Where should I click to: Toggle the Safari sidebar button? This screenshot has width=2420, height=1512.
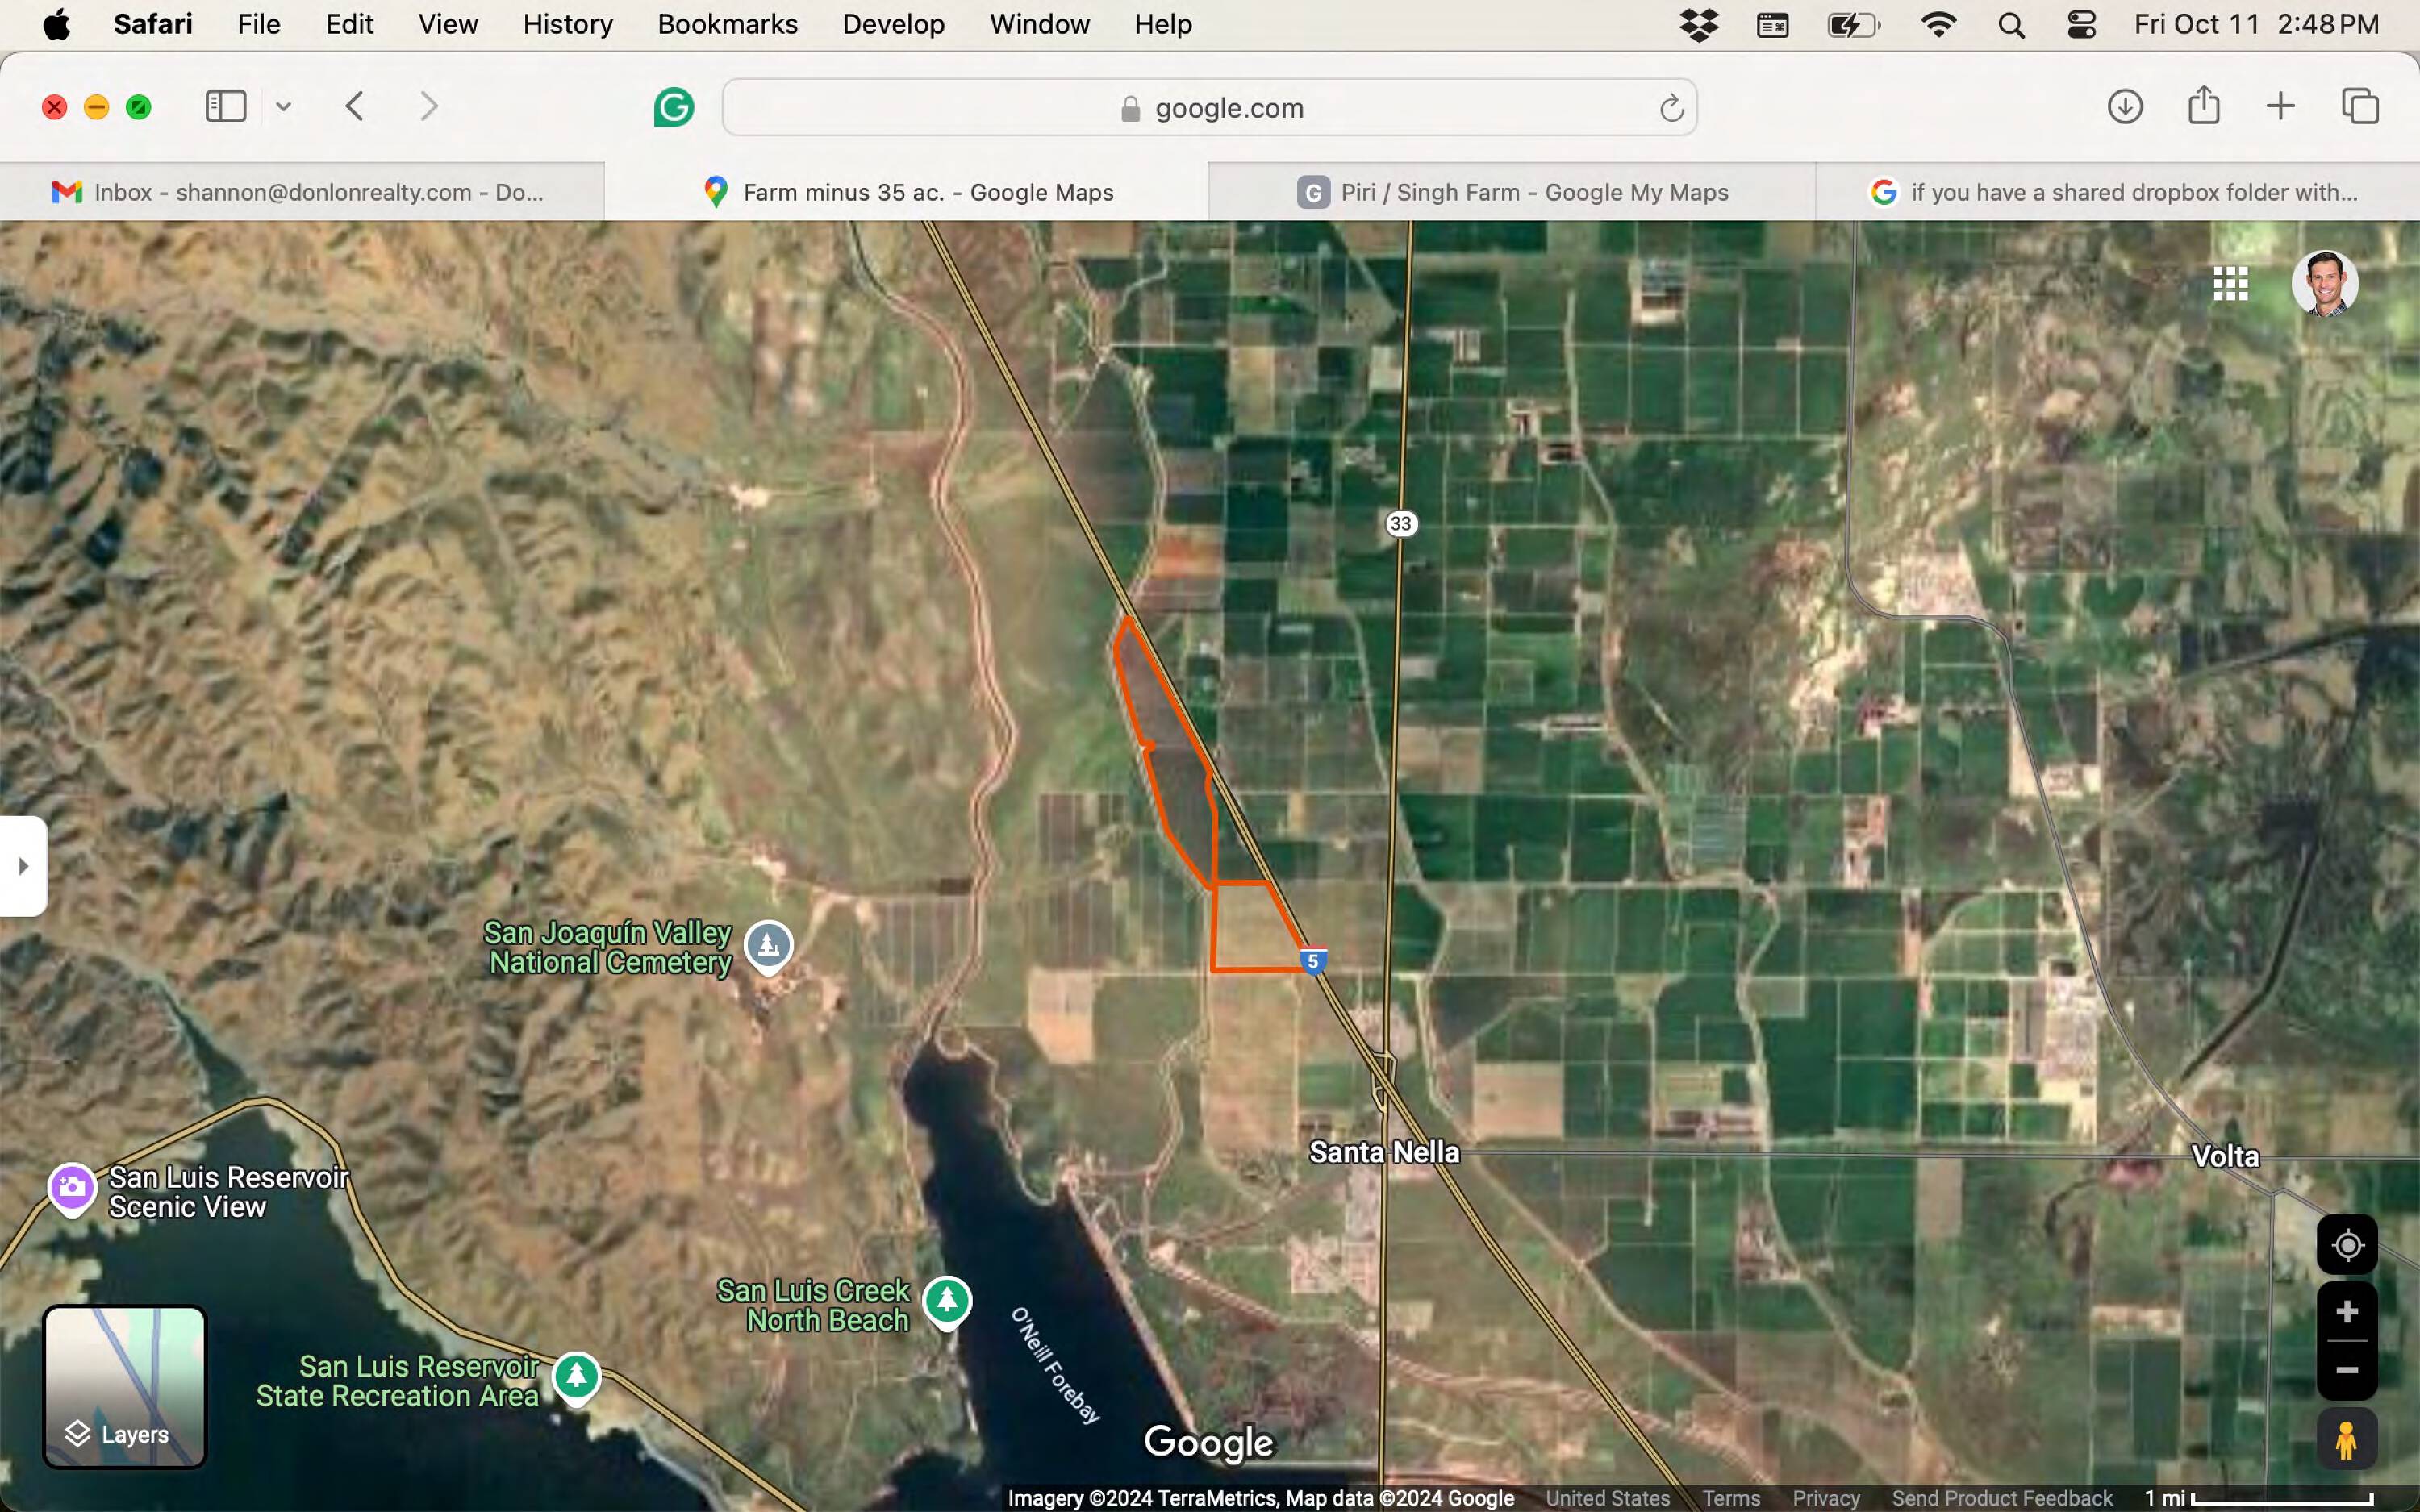coord(225,106)
